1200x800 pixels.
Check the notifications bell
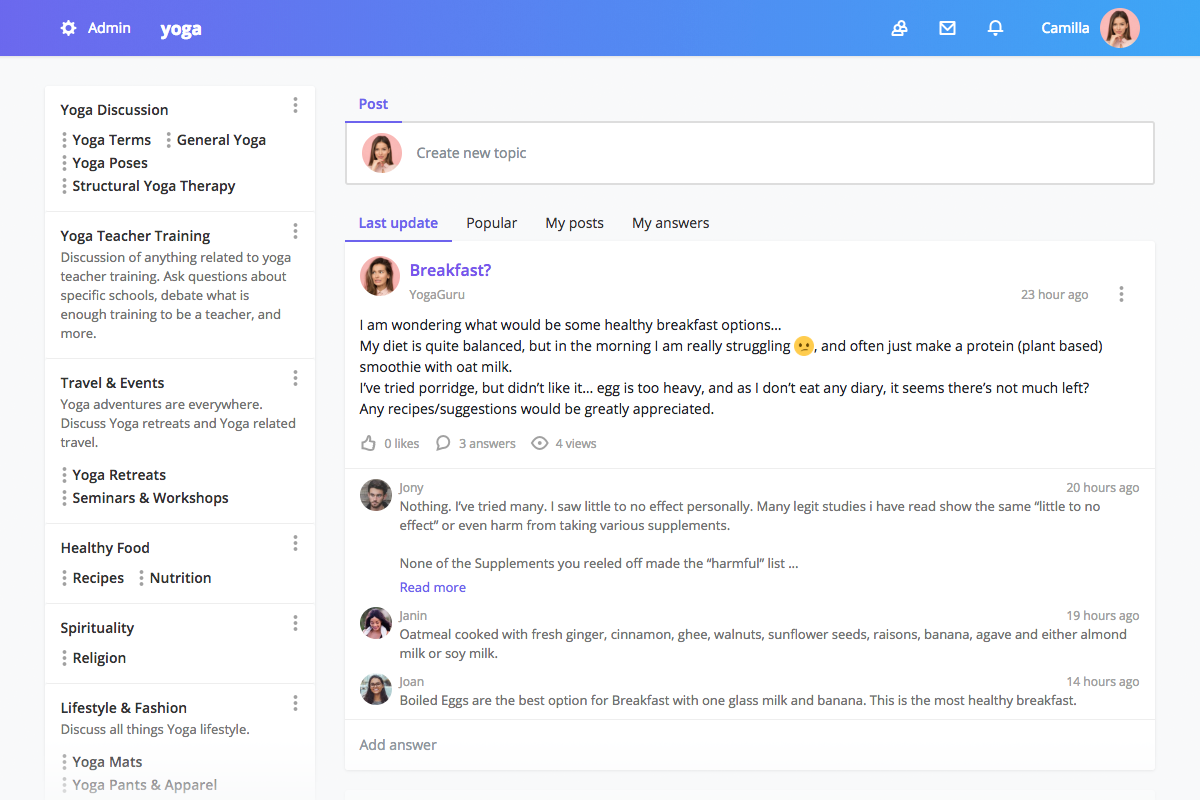tap(995, 28)
